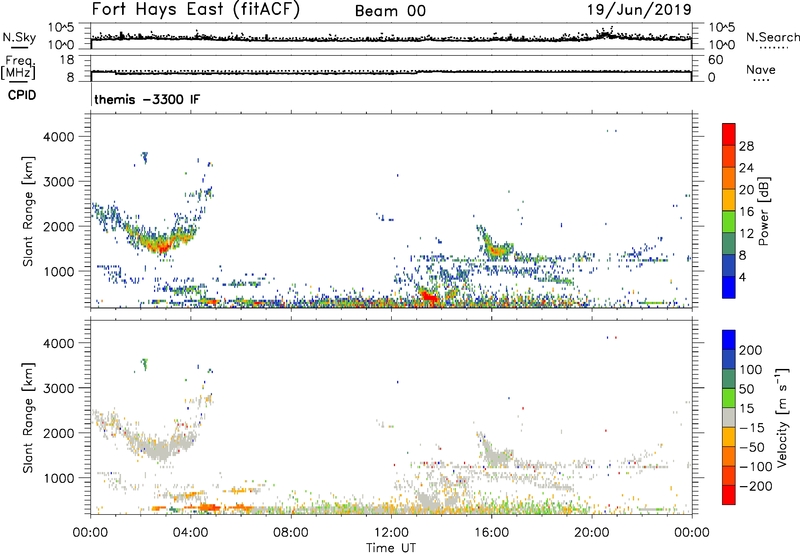Click the '16' Power colorbar tick label
The image size is (800, 554).
[x=746, y=212]
